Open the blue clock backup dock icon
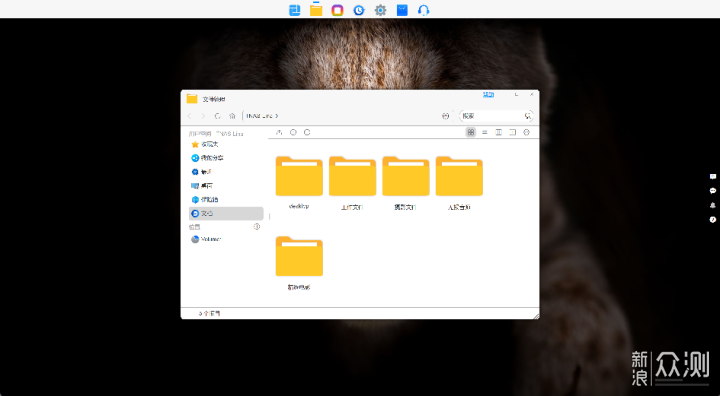The height and width of the screenshot is (396, 720). tap(359, 10)
